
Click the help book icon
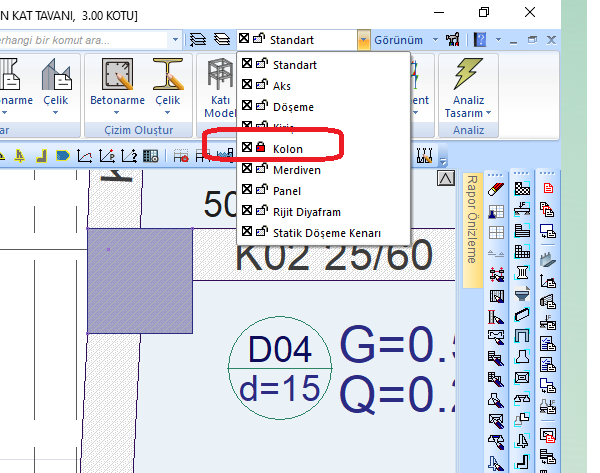tap(480, 39)
